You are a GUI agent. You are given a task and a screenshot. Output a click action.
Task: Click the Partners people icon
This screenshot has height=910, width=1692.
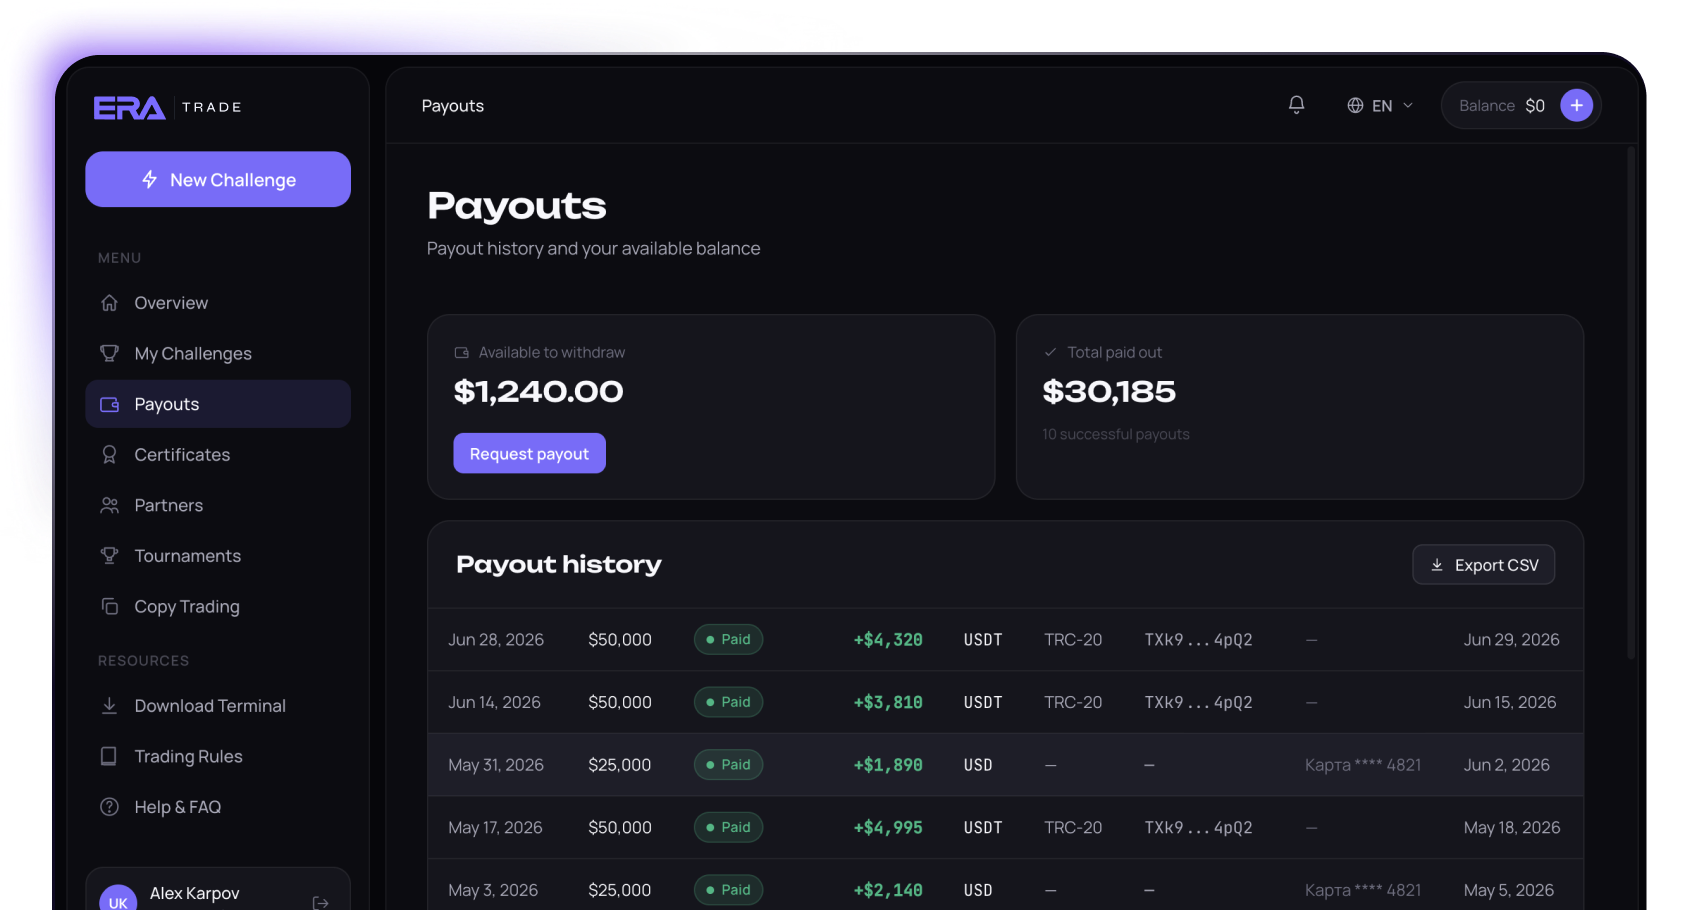(109, 505)
